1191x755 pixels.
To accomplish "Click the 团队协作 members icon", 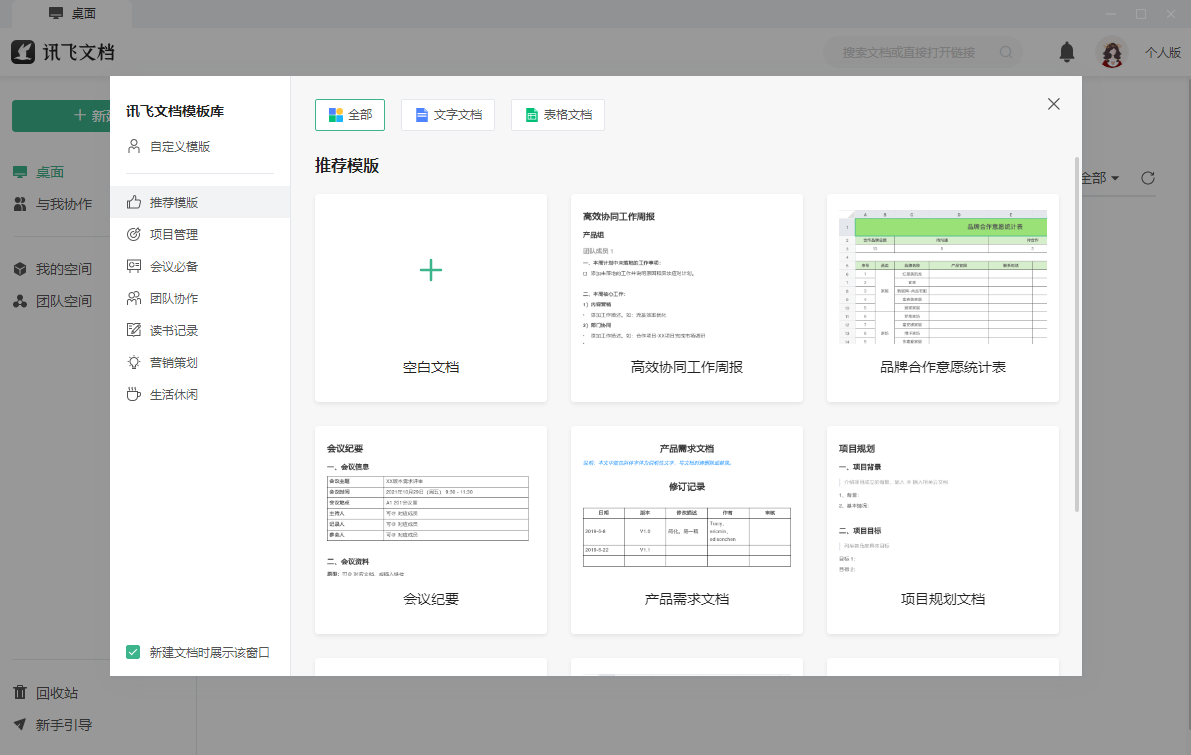I will [134, 298].
